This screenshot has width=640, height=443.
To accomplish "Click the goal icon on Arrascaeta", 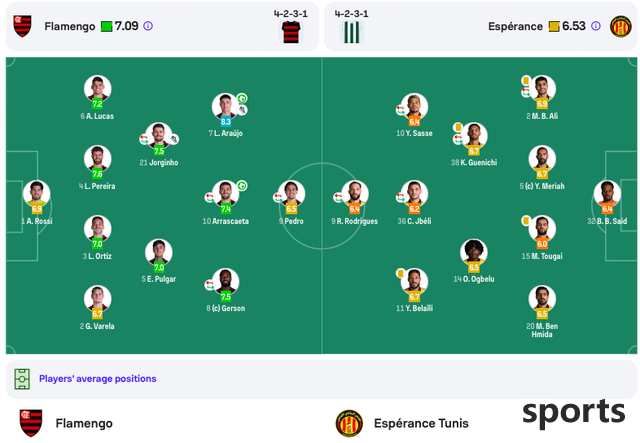I will coord(242,186).
